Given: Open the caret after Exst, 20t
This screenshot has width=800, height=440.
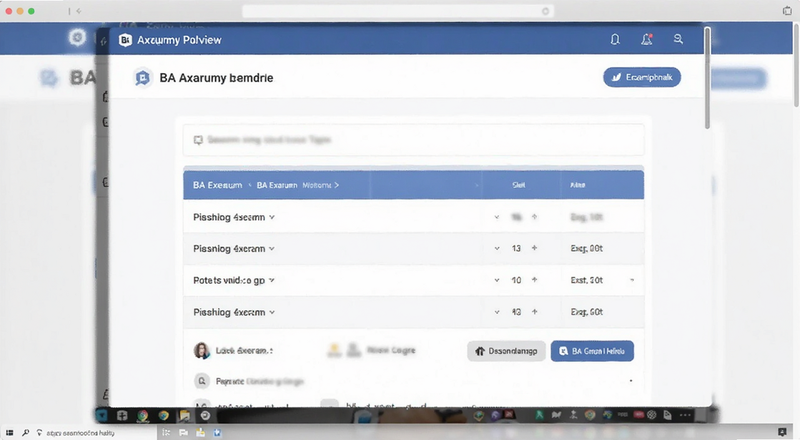Looking at the screenshot, I should pos(632,280).
